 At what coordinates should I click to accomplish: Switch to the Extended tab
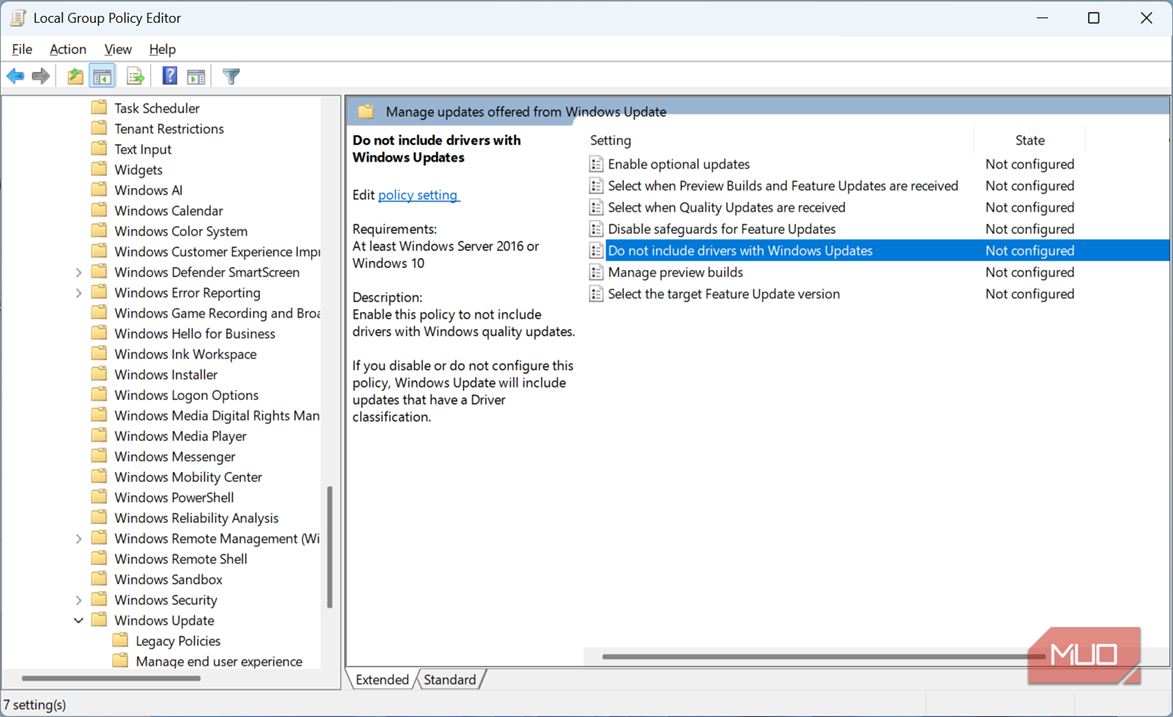(382, 680)
